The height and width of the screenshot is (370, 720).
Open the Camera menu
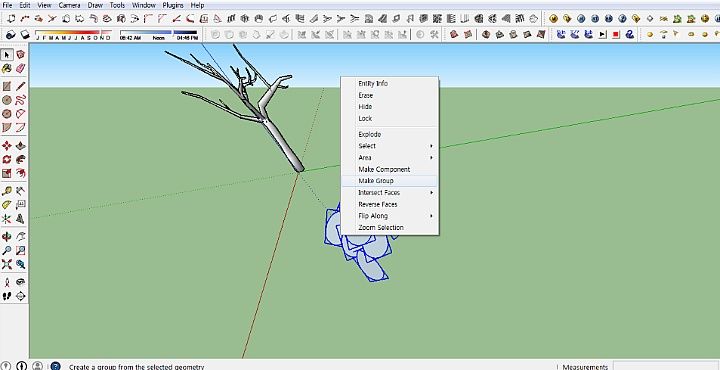point(69,5)
